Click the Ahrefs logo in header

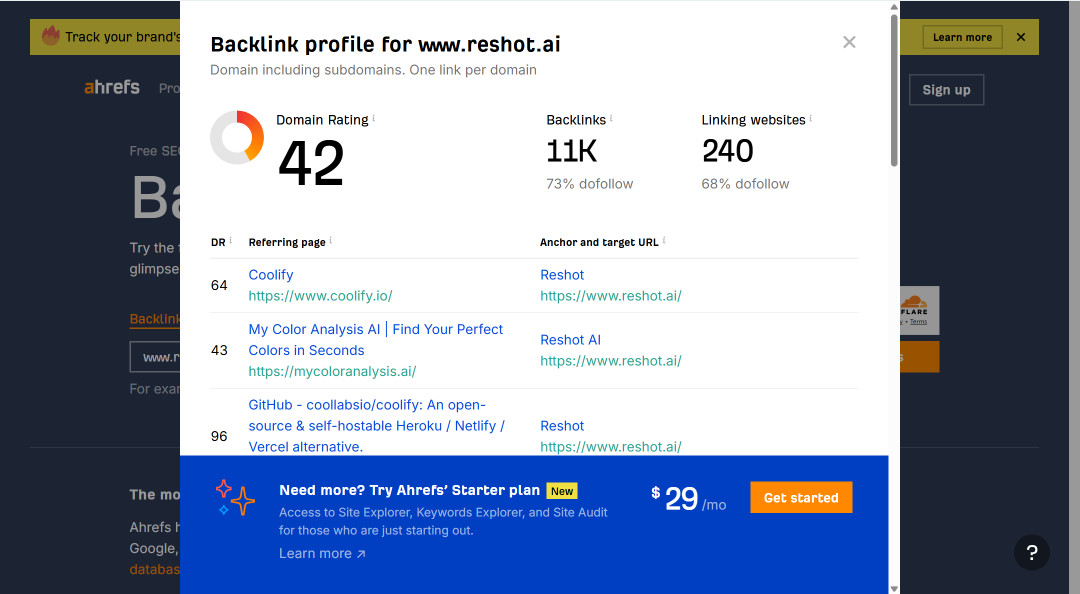click(112, 88)
